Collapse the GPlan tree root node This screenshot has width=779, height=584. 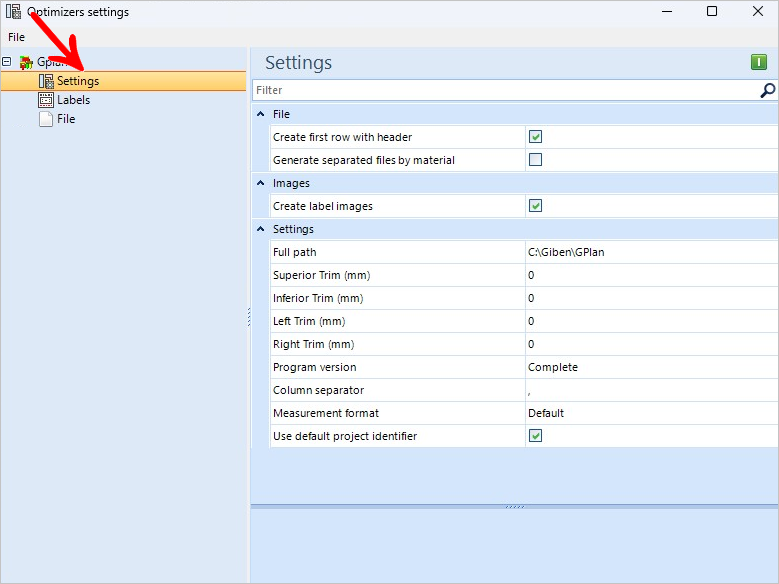[x=7, y=62]
